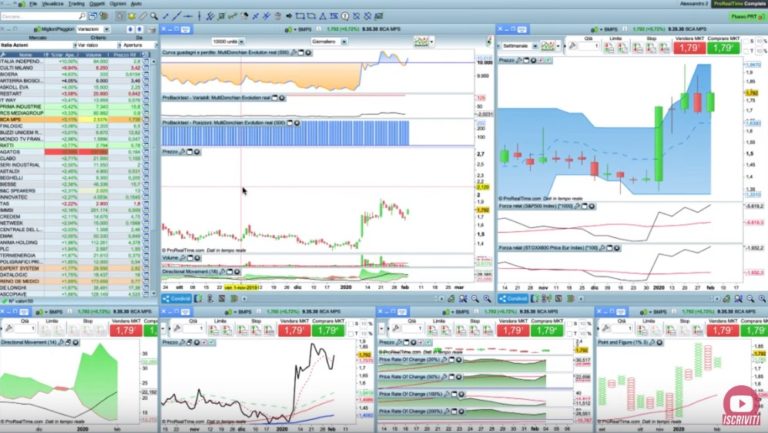Click the trash delete-objects icon in the toolbar
Image resolution: width=768 pixels, height=433 pixels.
tap(278, 16)
